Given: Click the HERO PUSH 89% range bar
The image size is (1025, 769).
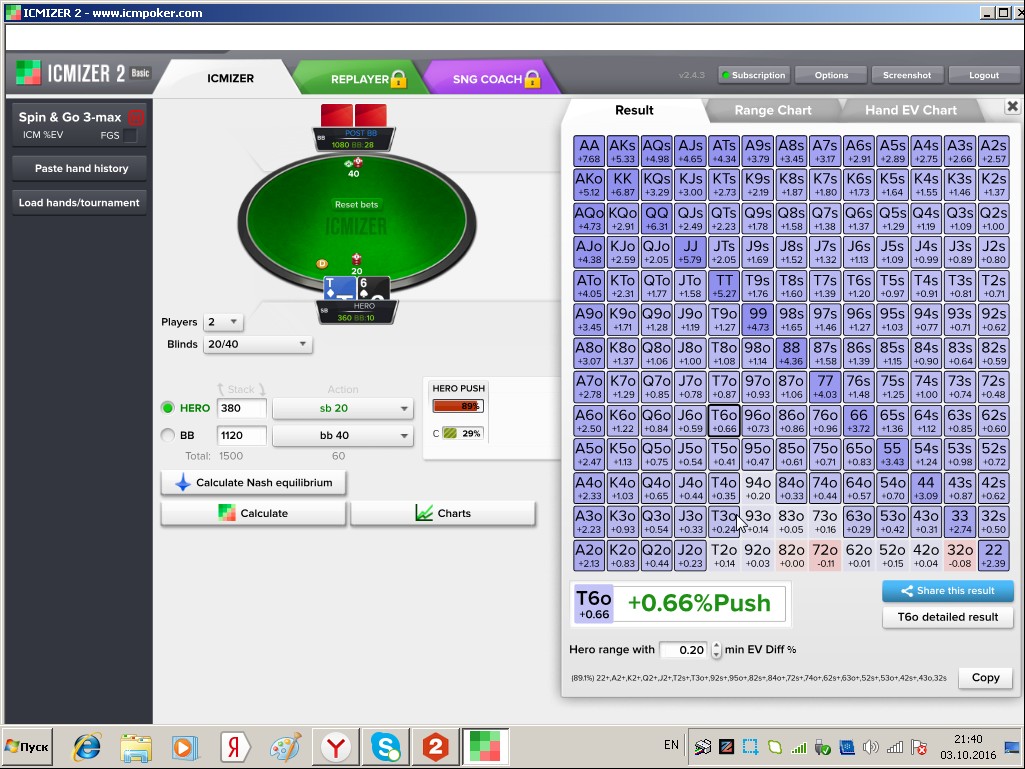Looking at the screenshot, I should [x=458, y=406].
